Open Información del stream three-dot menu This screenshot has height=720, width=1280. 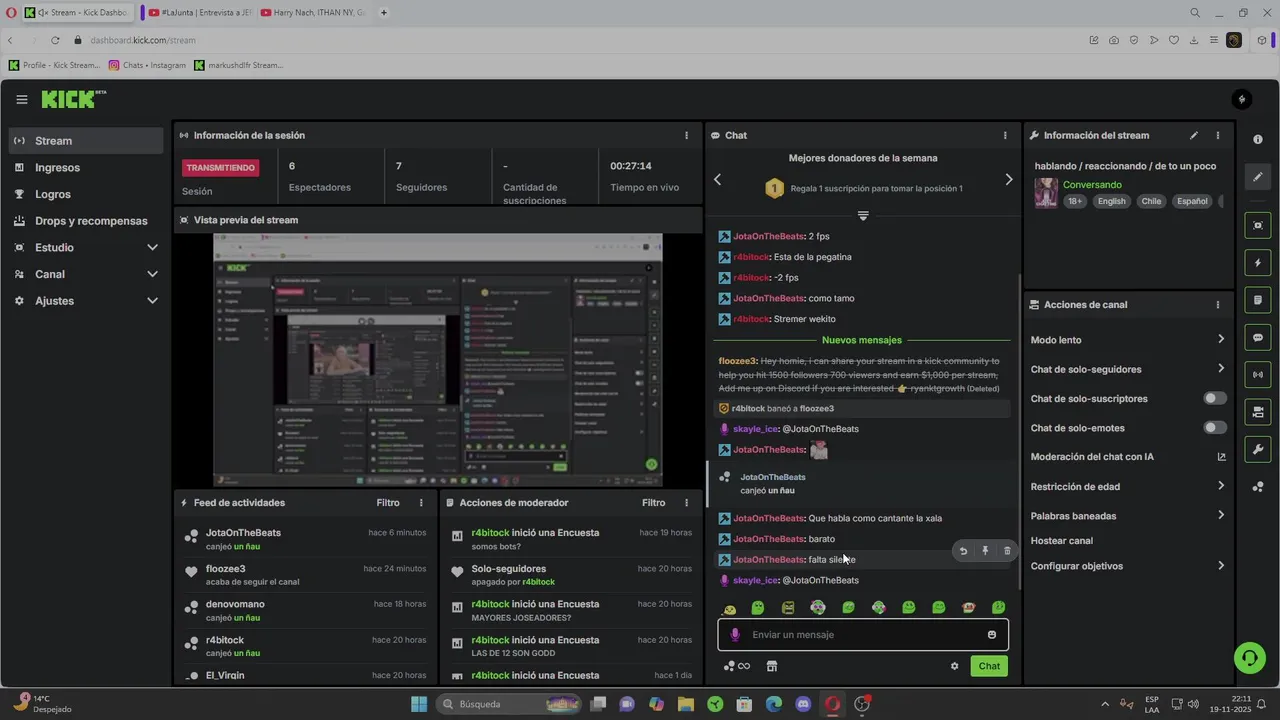1218,135
